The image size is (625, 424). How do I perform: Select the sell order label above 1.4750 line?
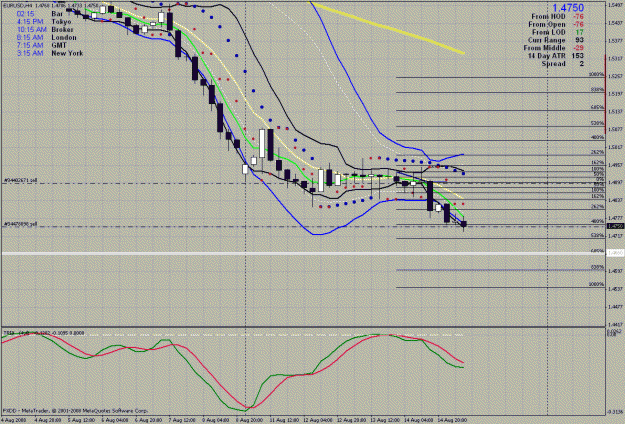point(20,224)
